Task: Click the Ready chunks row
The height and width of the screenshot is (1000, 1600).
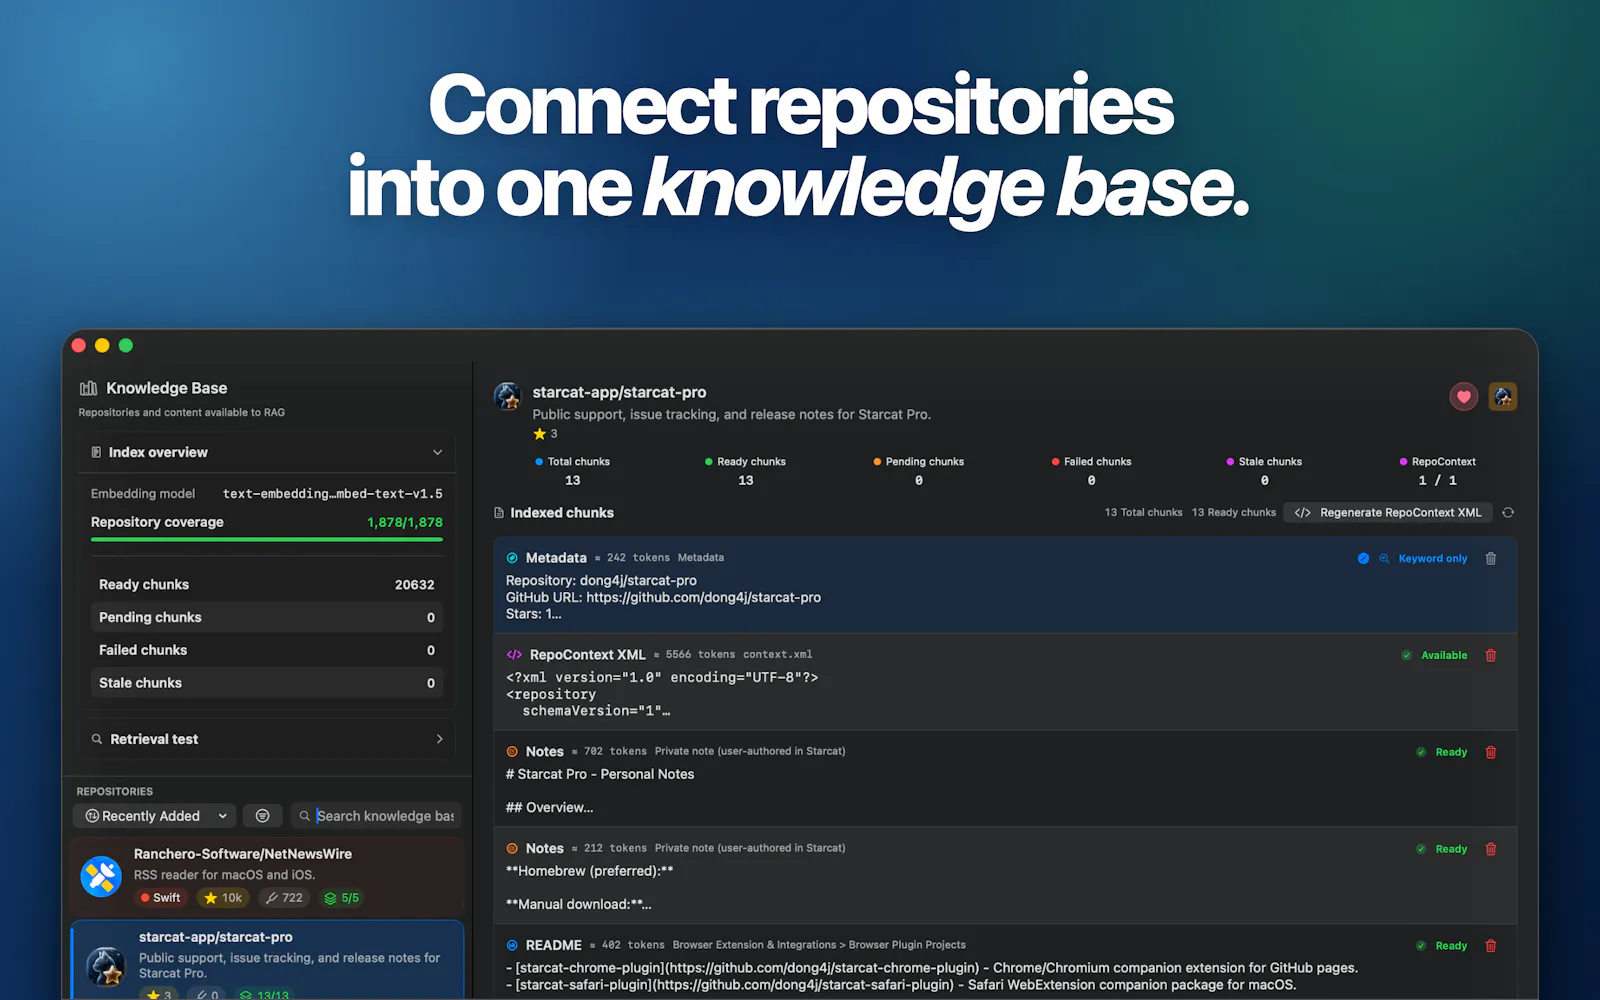Action: click(267, 584)
